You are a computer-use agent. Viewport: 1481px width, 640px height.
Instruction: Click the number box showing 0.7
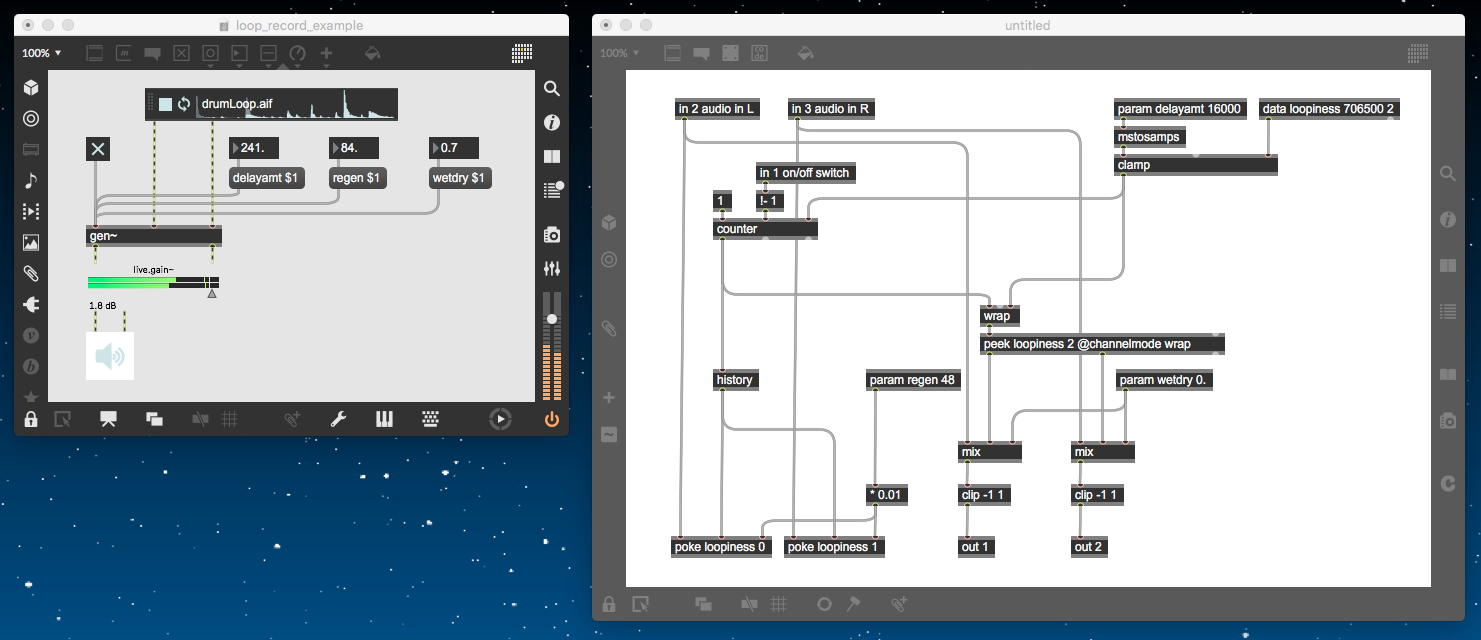click(x=454, y=148)
